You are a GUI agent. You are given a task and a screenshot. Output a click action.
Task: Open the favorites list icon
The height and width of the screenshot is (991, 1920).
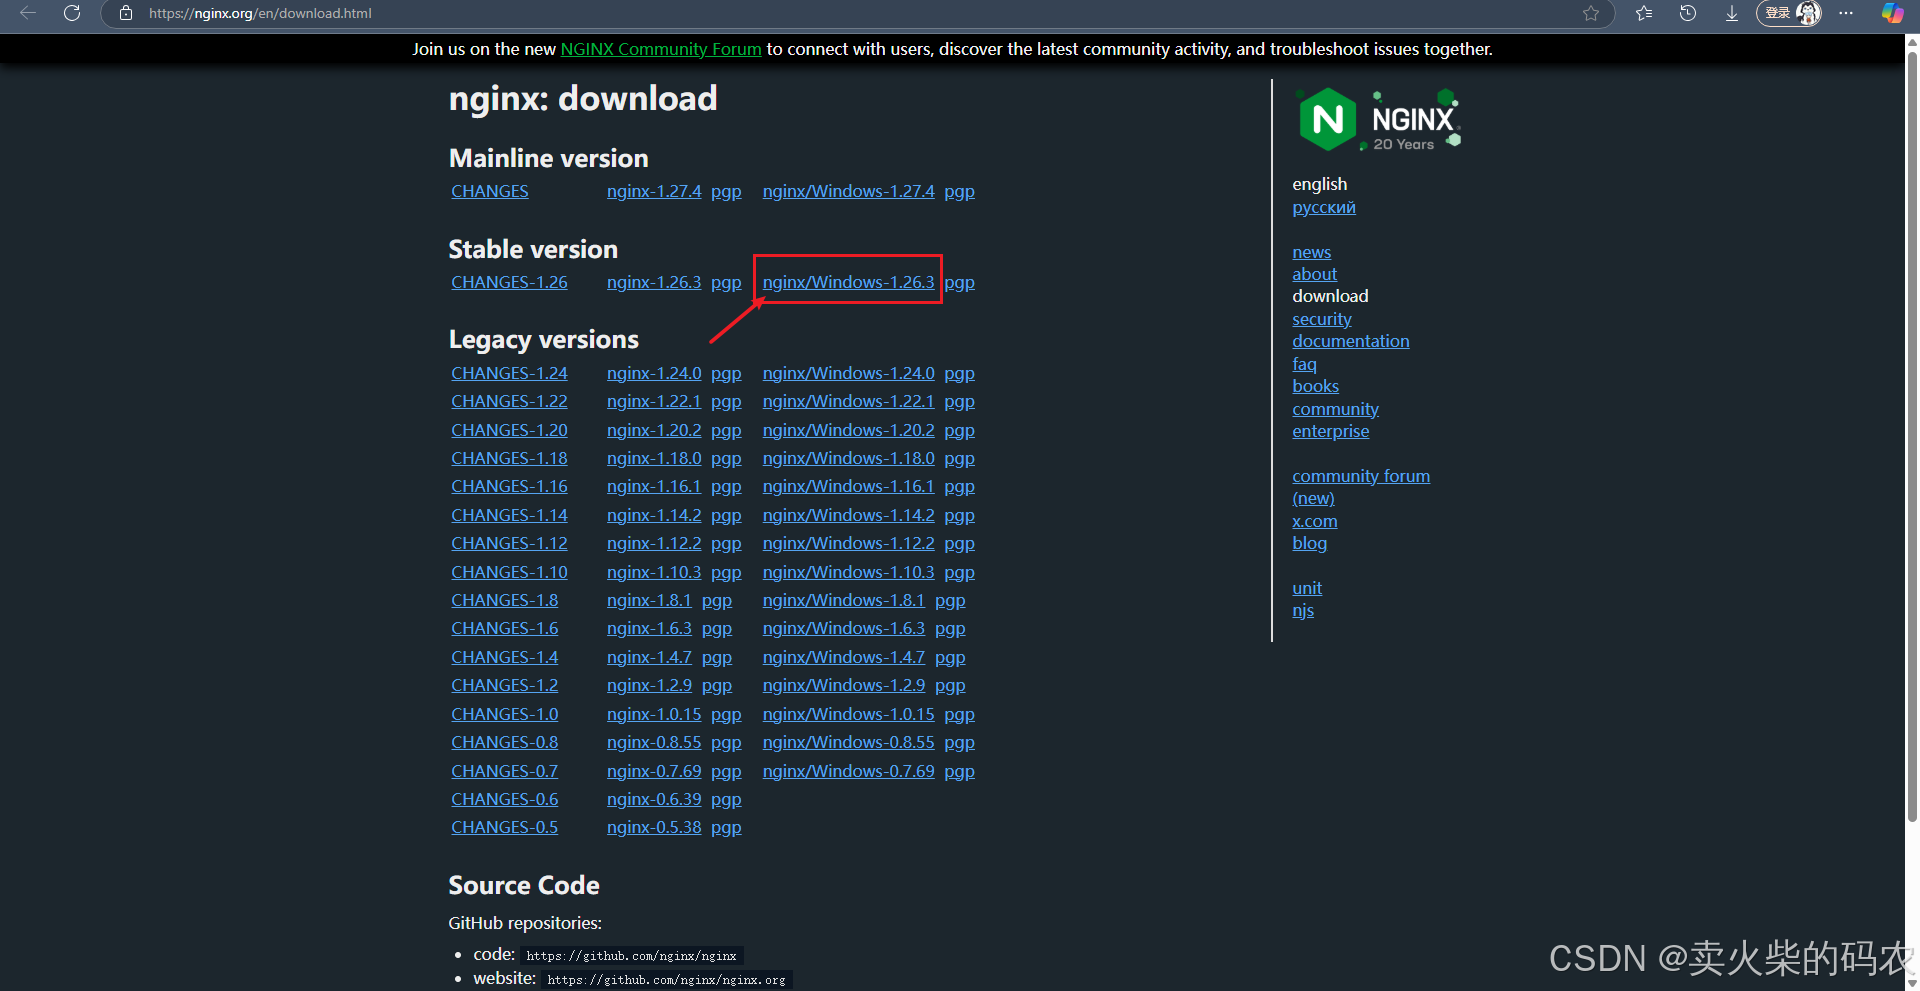[1644, 13]
